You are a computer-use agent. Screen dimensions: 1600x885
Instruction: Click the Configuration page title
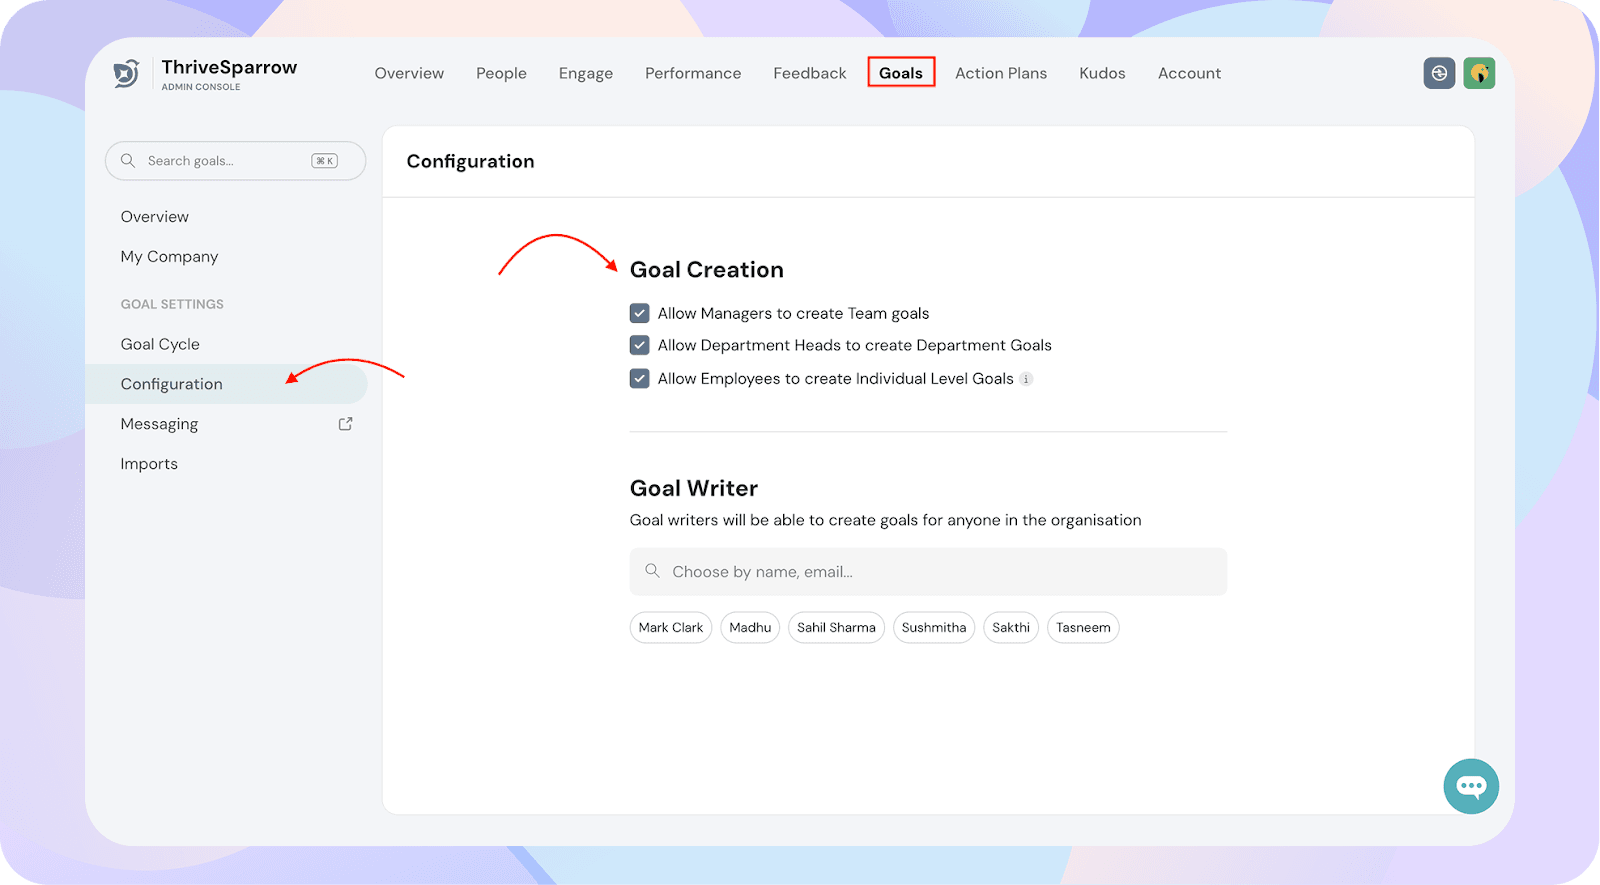470,162
